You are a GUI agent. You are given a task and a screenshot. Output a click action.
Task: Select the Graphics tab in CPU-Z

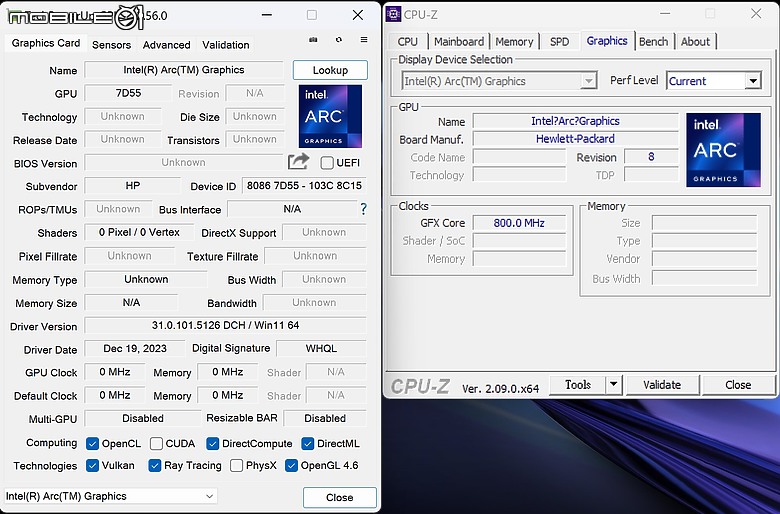pyautogui.click(x=606, y=41)
